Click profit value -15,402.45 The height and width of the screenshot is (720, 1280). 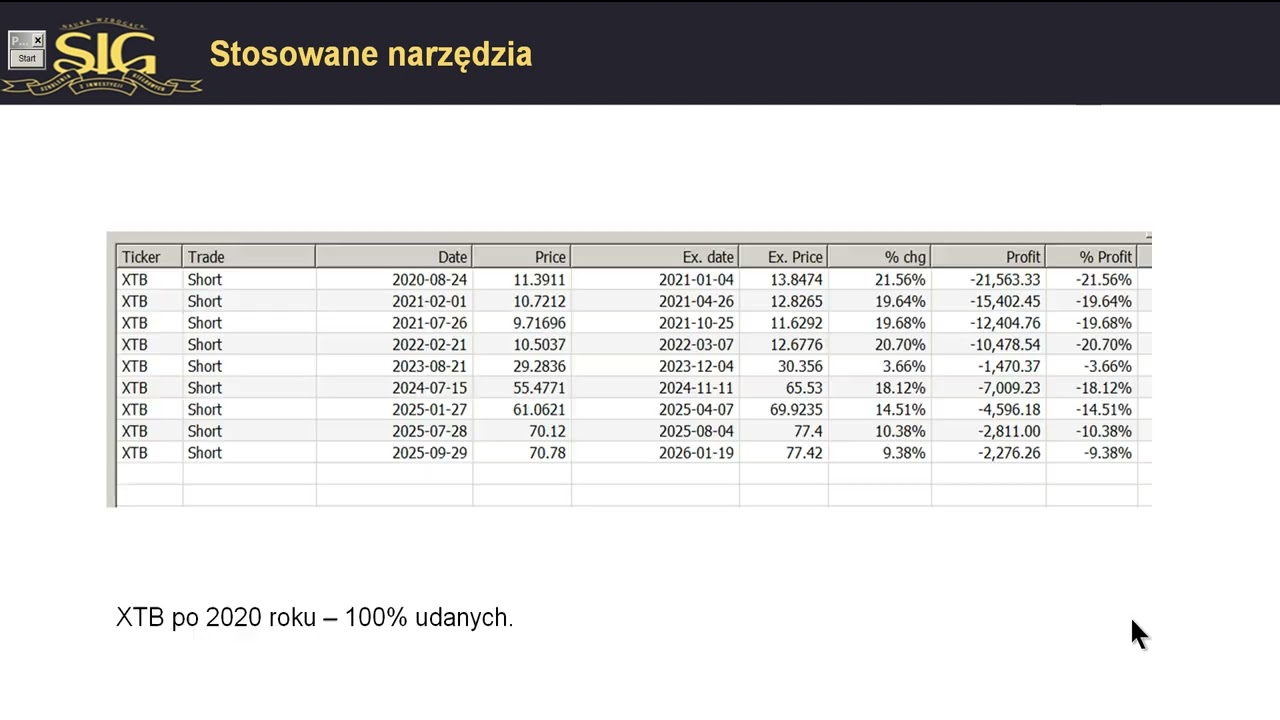coord(1004,301)
